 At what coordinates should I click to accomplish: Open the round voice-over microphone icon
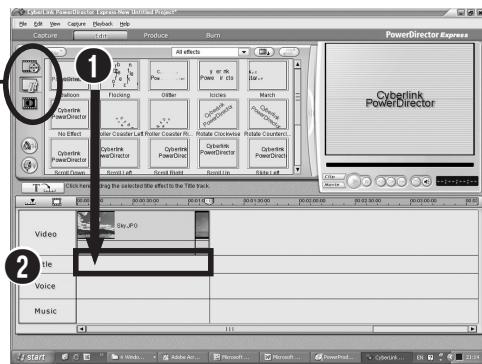(x=30, y=165)
